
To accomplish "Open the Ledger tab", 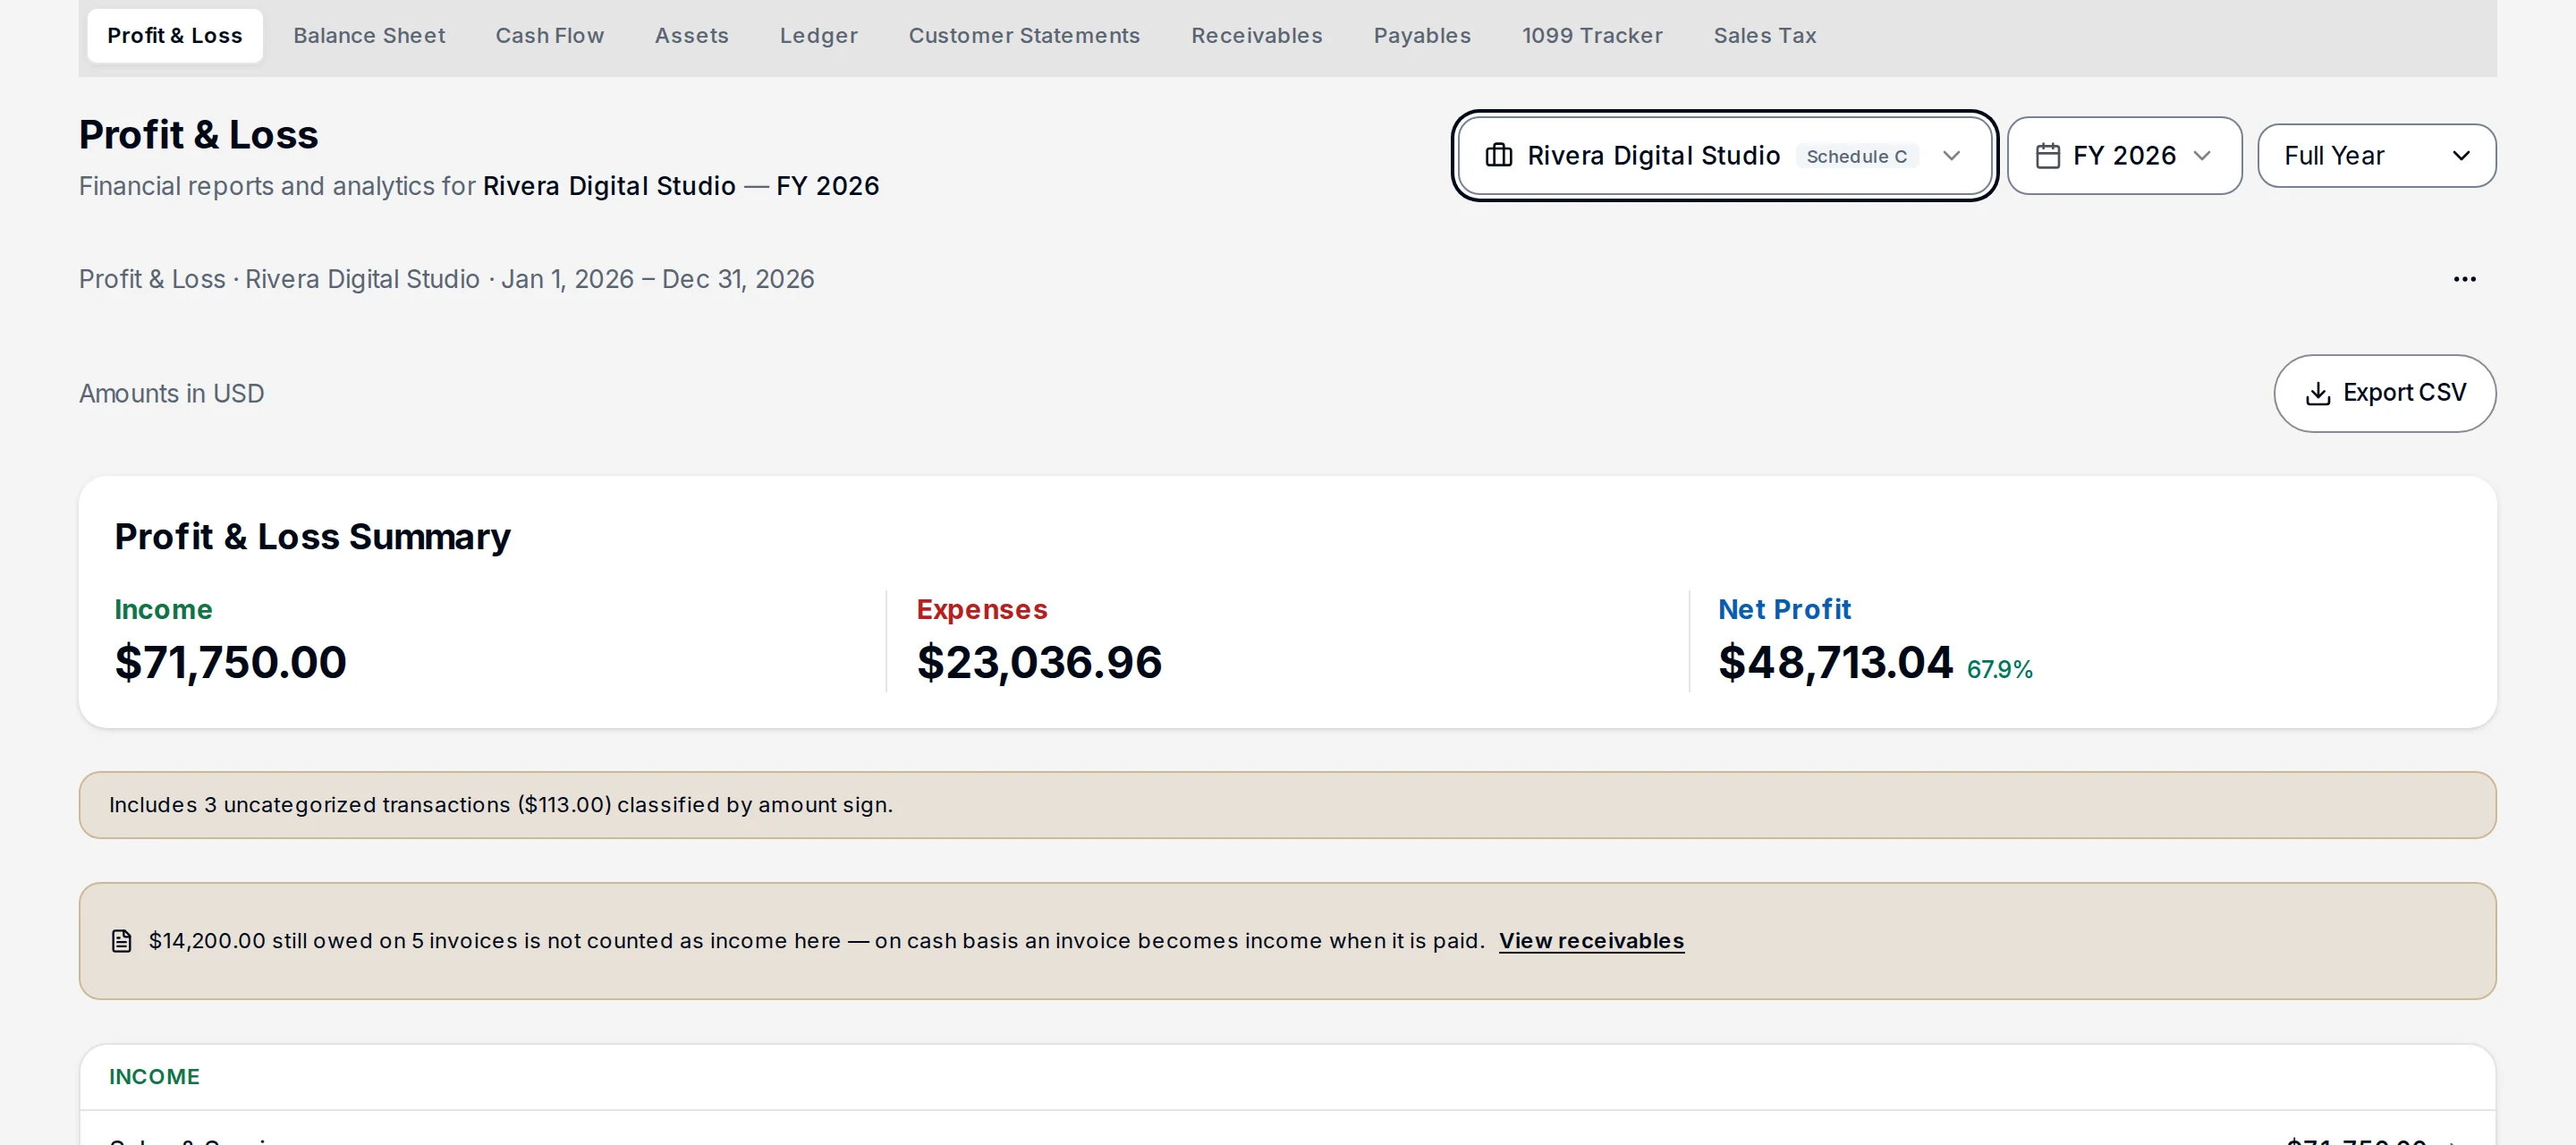I will point(818,36).
